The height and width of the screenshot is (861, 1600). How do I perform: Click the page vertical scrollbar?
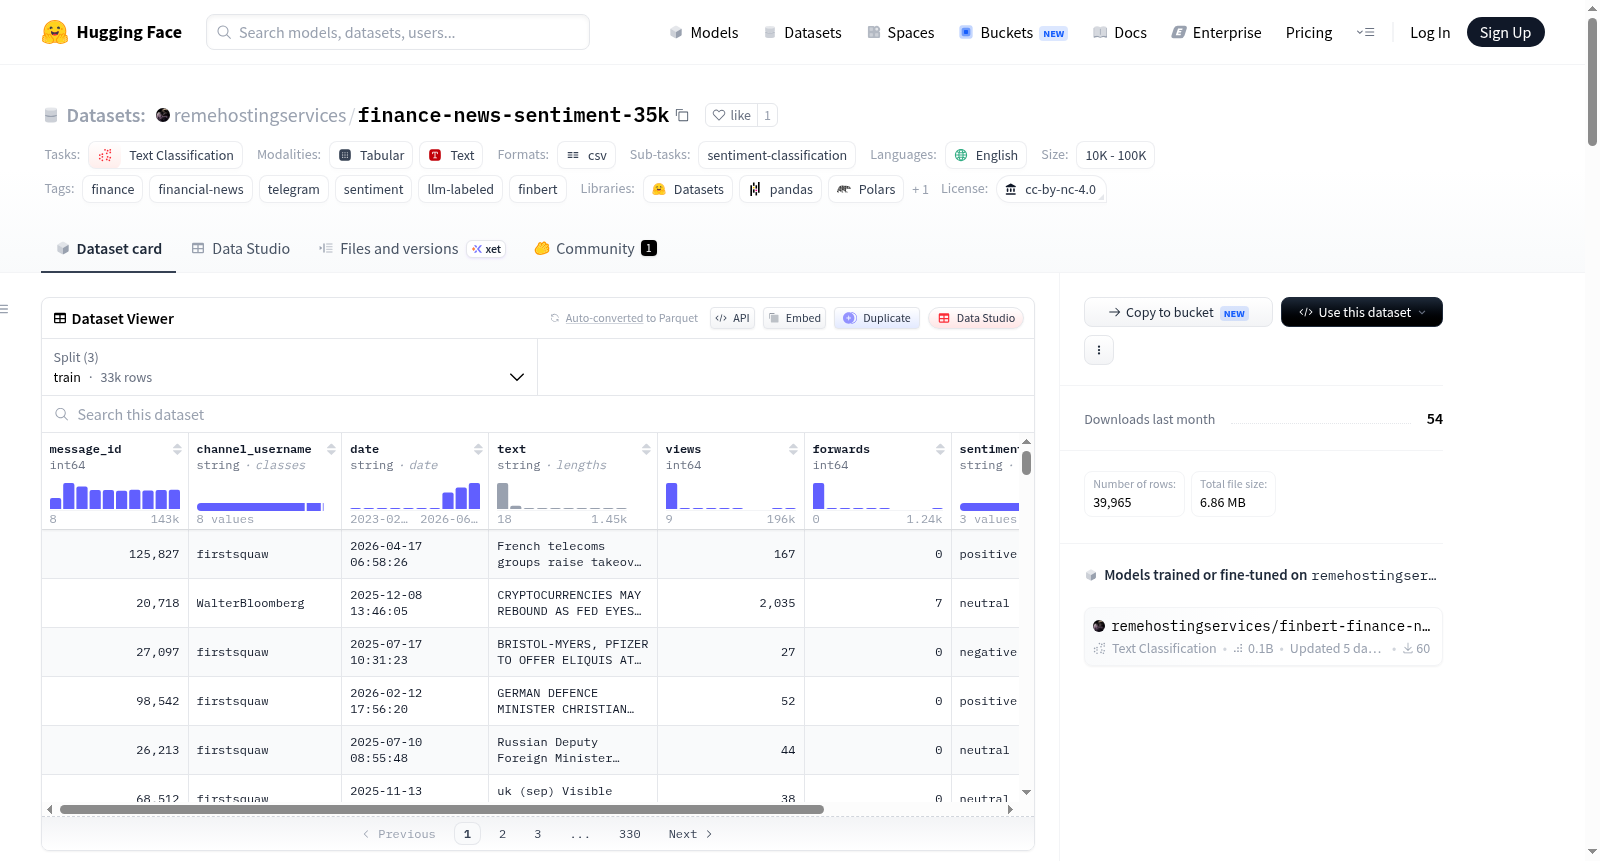point(1592,82)
